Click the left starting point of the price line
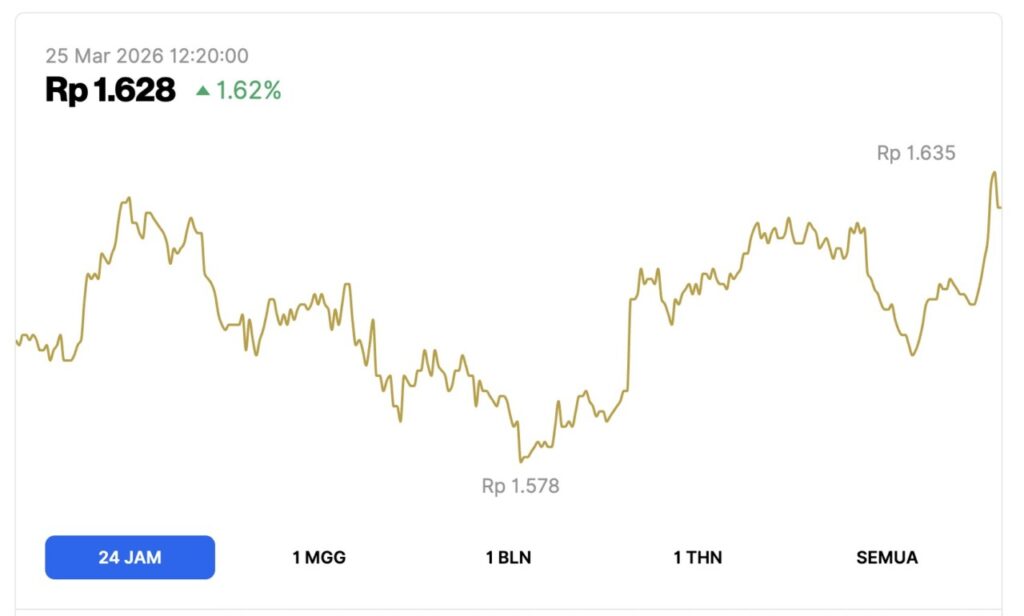This screenshot has width=1024, height=616. 17,343
